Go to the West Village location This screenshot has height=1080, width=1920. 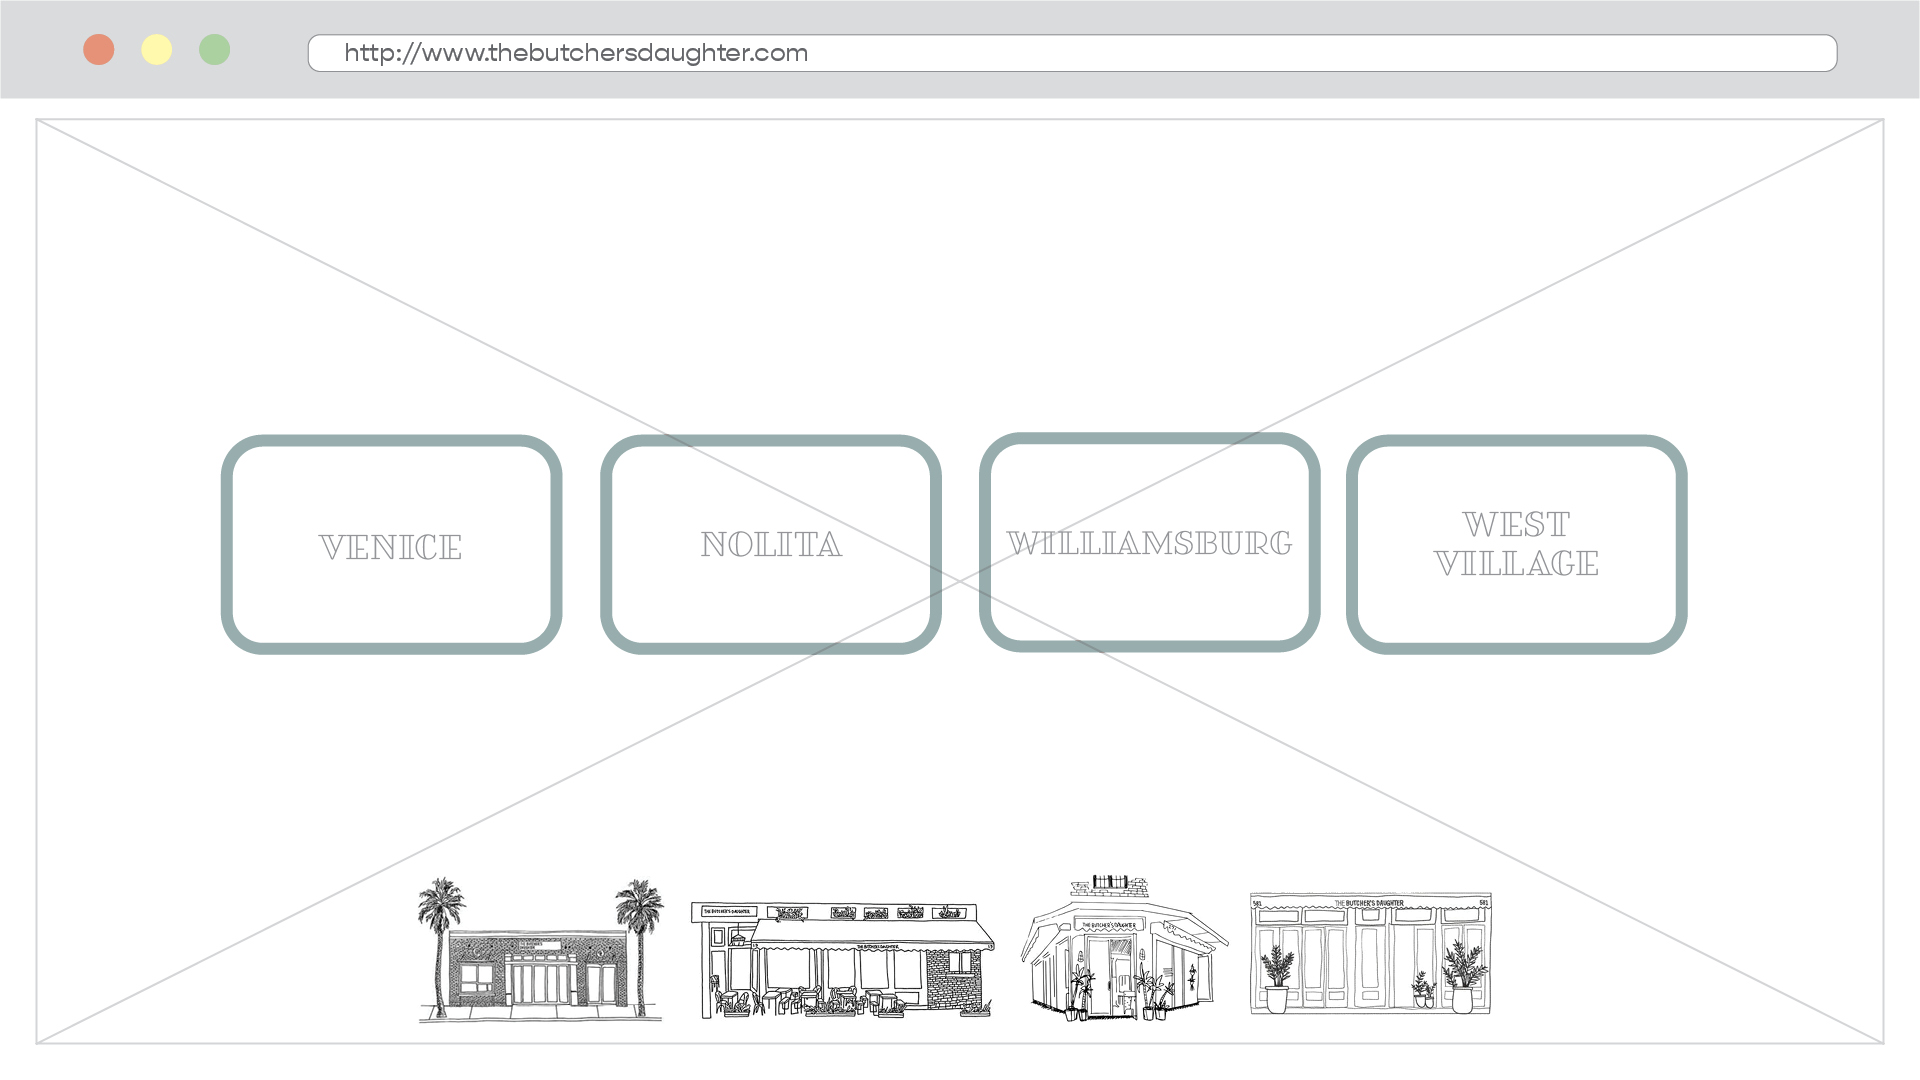[x=1516, y=545]
